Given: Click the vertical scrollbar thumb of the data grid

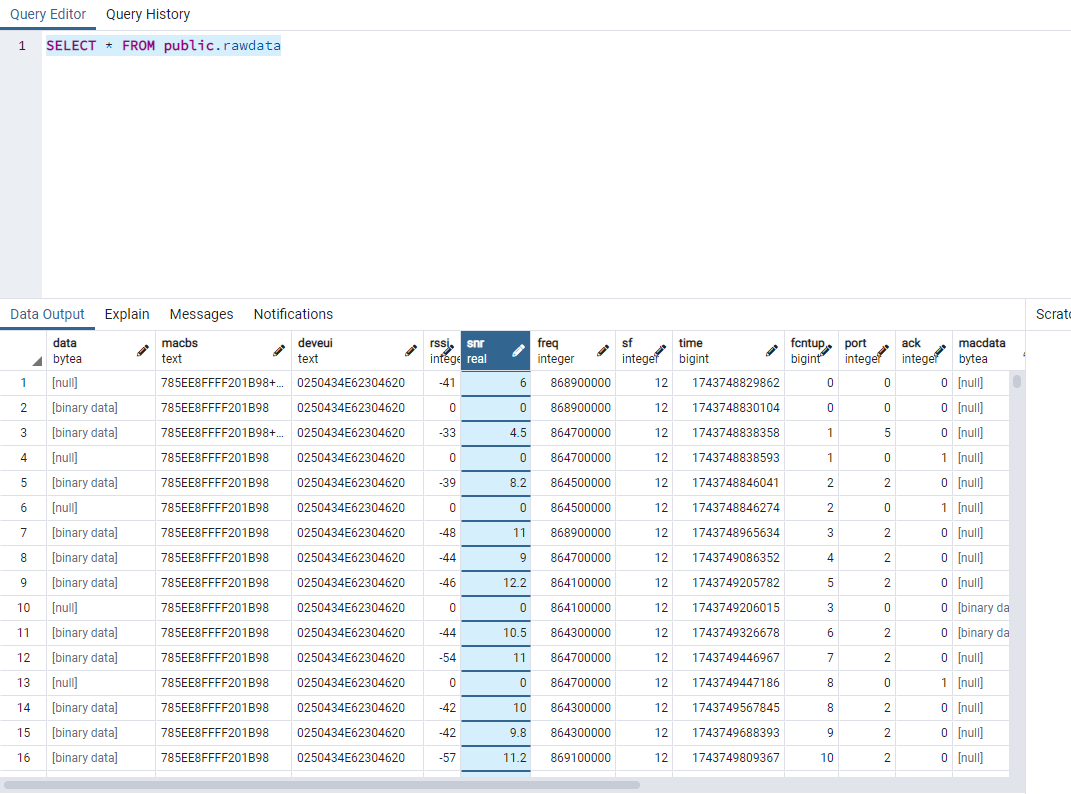Looking at the screenshot, I should [1017, 381].
